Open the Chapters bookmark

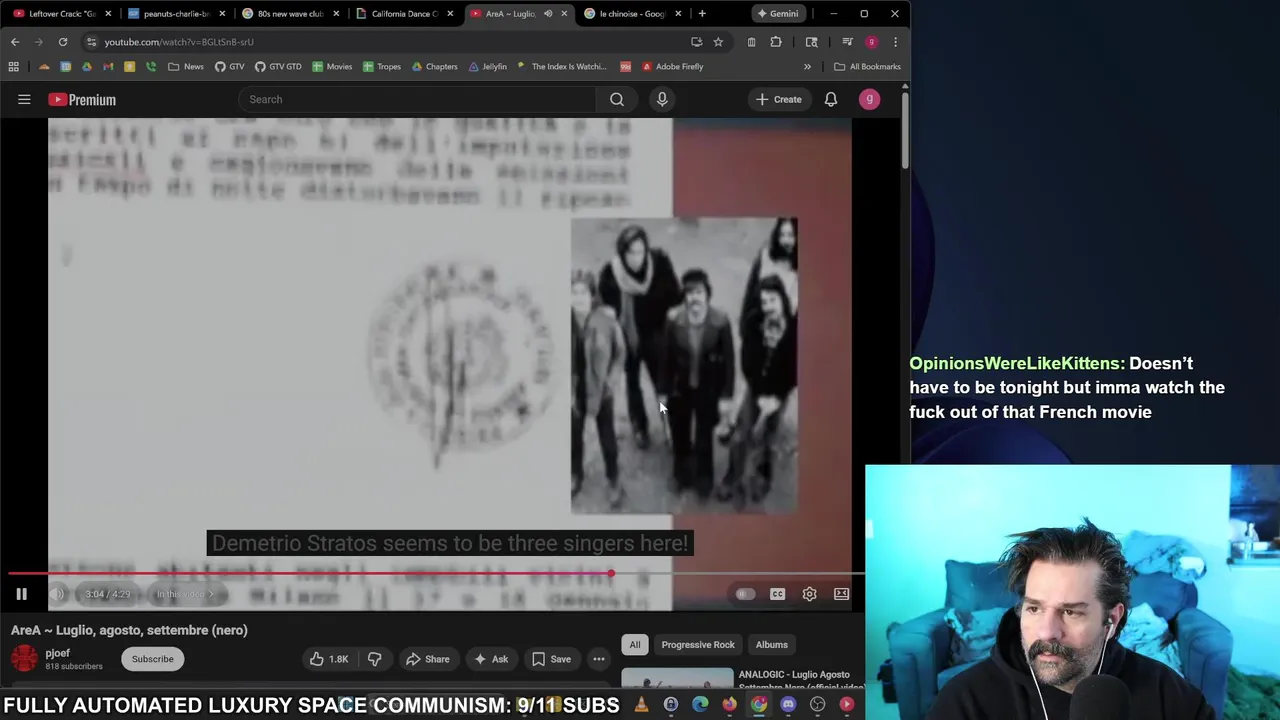[x=434, y=67]
